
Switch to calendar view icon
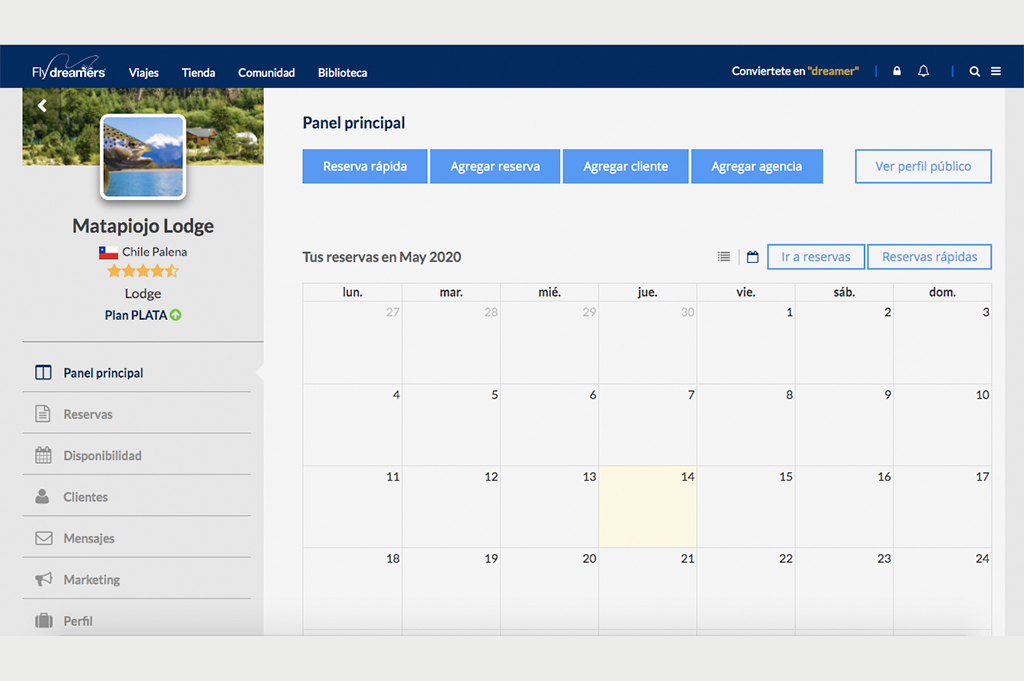pos(753,257)
